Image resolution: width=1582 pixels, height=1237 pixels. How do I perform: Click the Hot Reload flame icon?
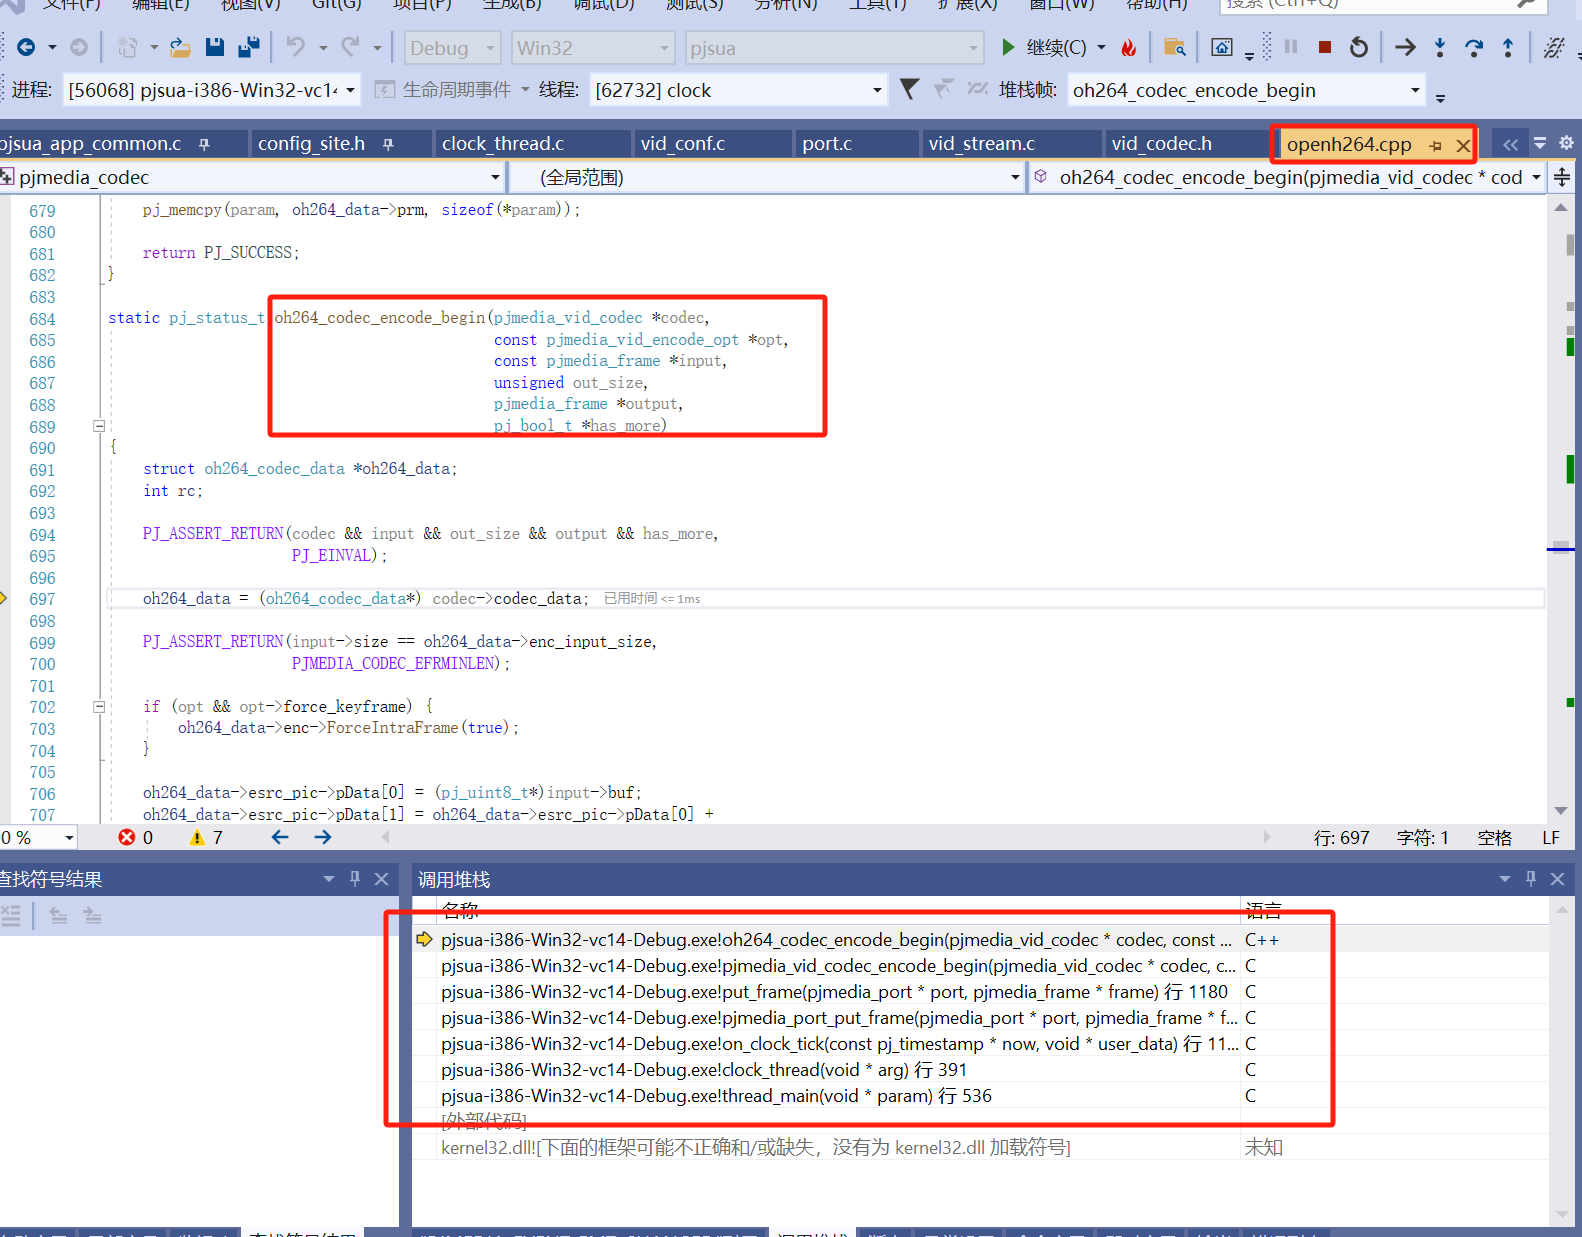pyautogui.click(x=1129, y=47)
